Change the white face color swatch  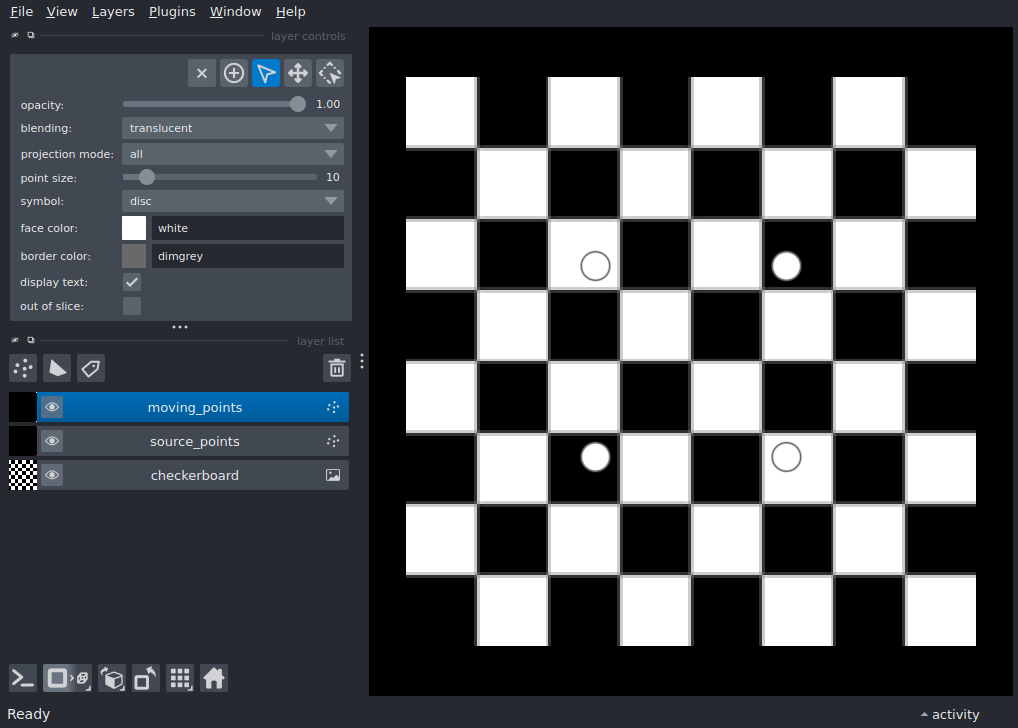pos(133,228)
